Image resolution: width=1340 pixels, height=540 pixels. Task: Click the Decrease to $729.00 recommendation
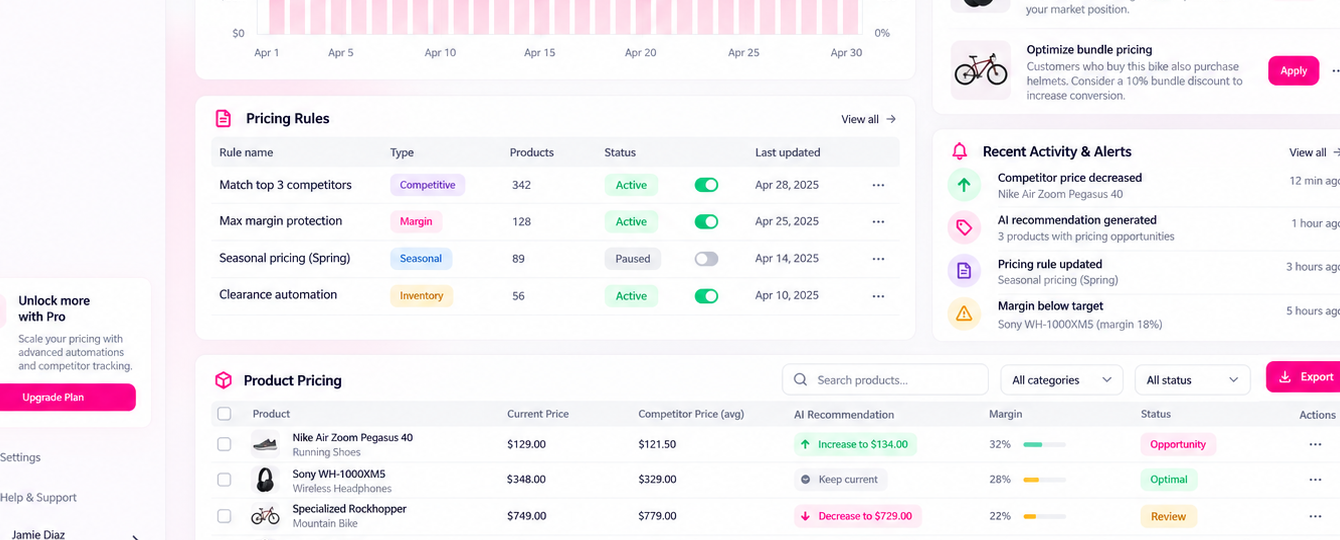[x=856, y=517]
